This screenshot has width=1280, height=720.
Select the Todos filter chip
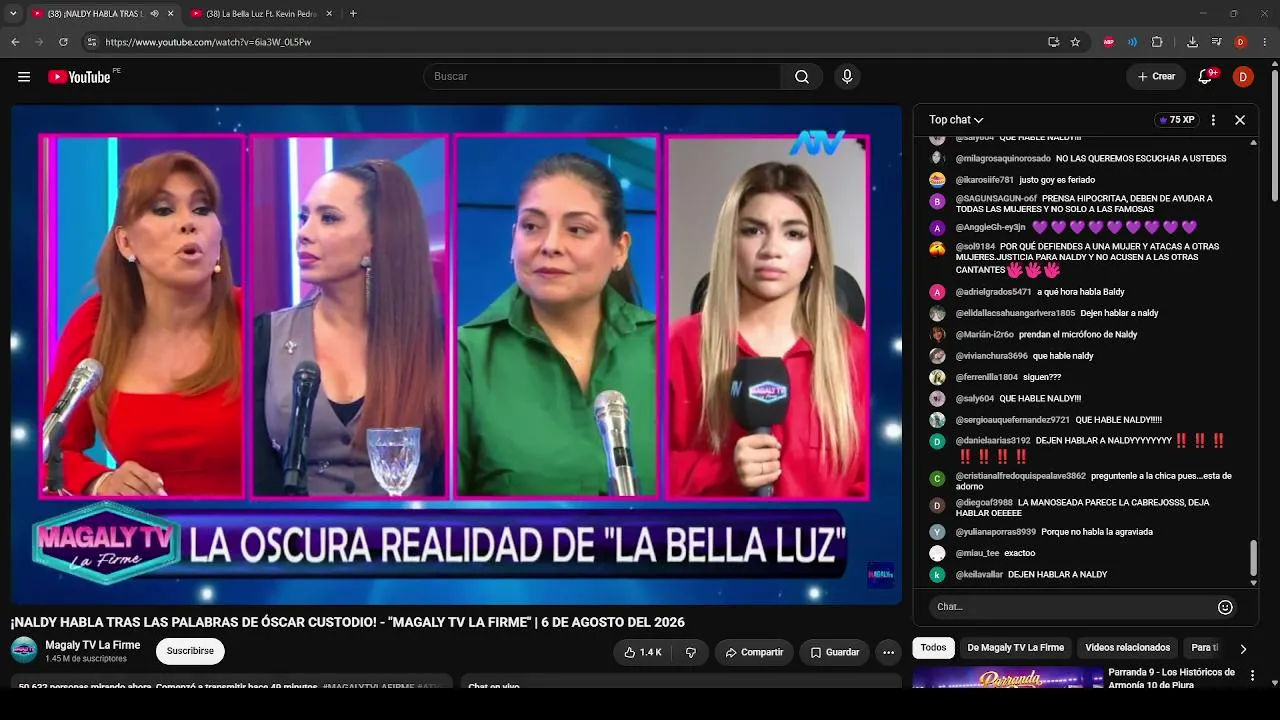click(x=933, y=648)
